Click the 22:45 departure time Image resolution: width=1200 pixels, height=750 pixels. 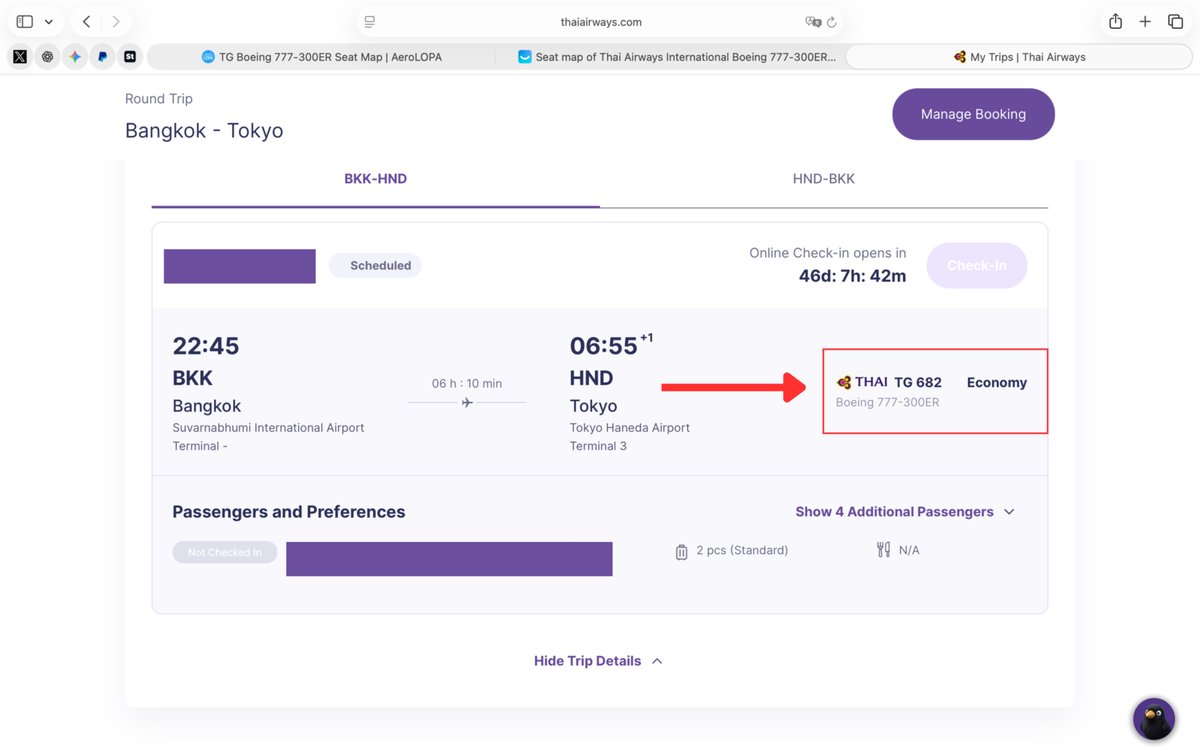[x=206, y=346]
